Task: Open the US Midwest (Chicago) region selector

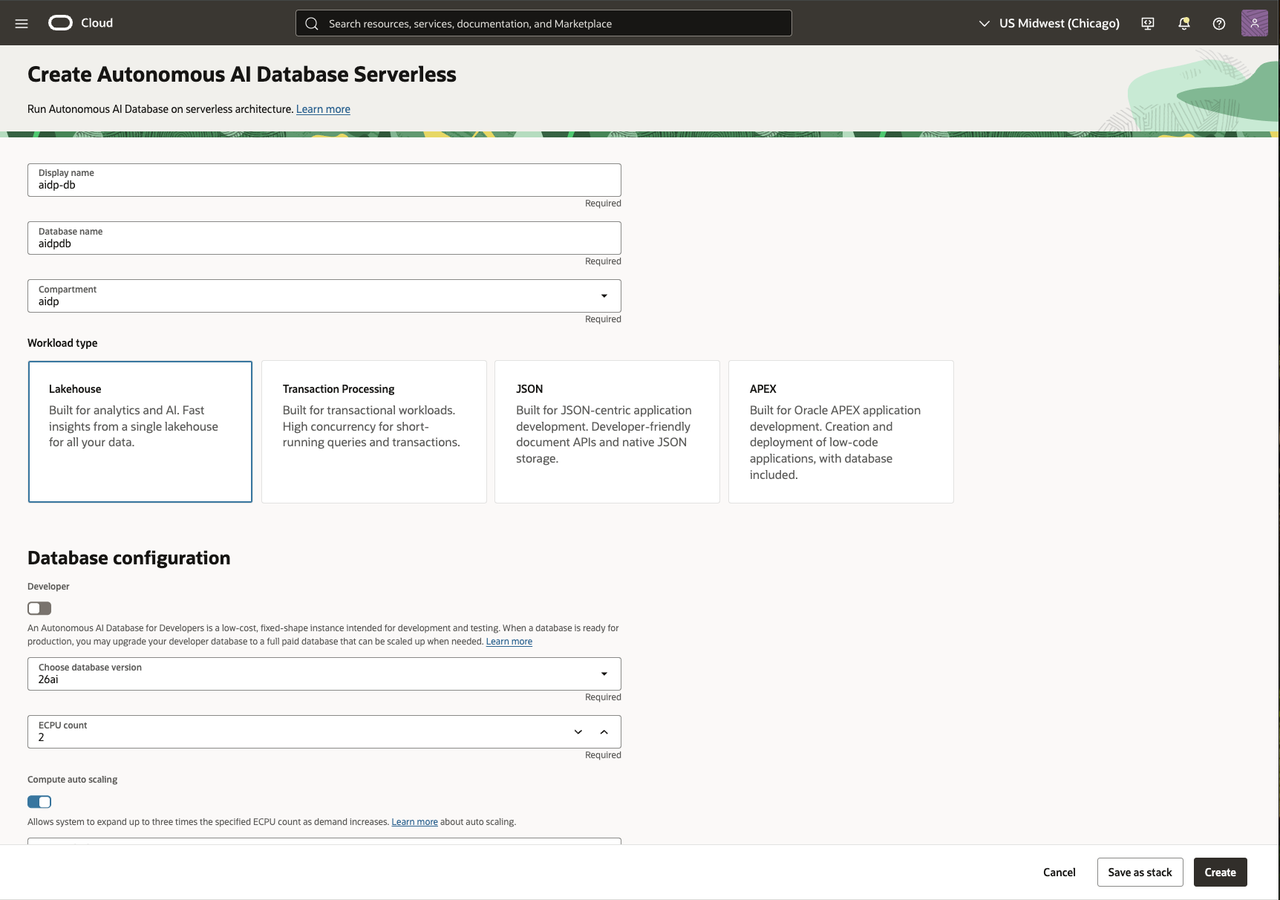Action: click(1049, 23)
